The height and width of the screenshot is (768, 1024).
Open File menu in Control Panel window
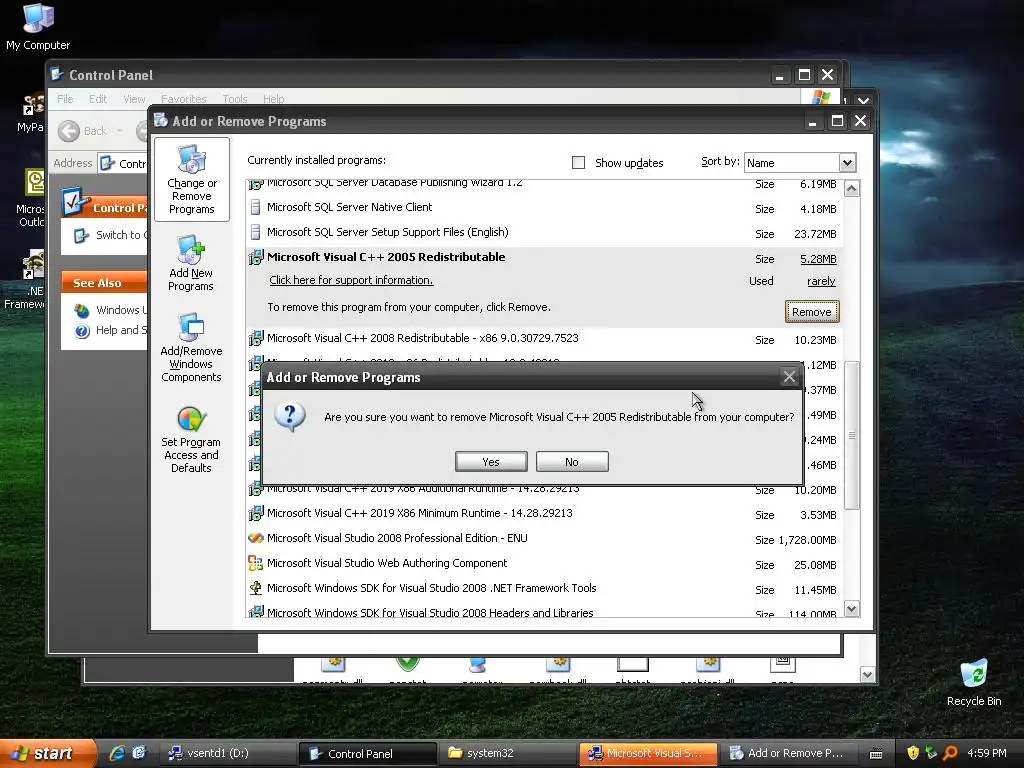pyautogui.click(x=65, y=99)
